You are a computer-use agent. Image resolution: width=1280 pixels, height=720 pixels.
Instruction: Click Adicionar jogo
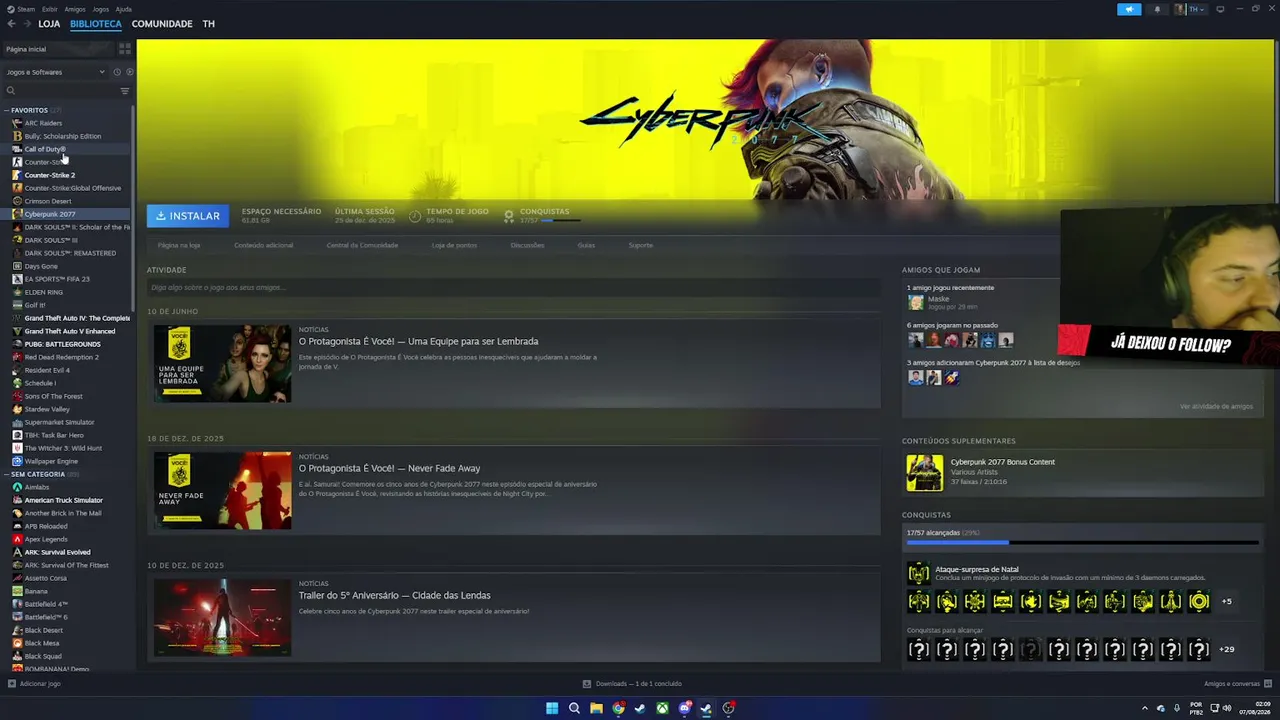(x=34, y=684)
